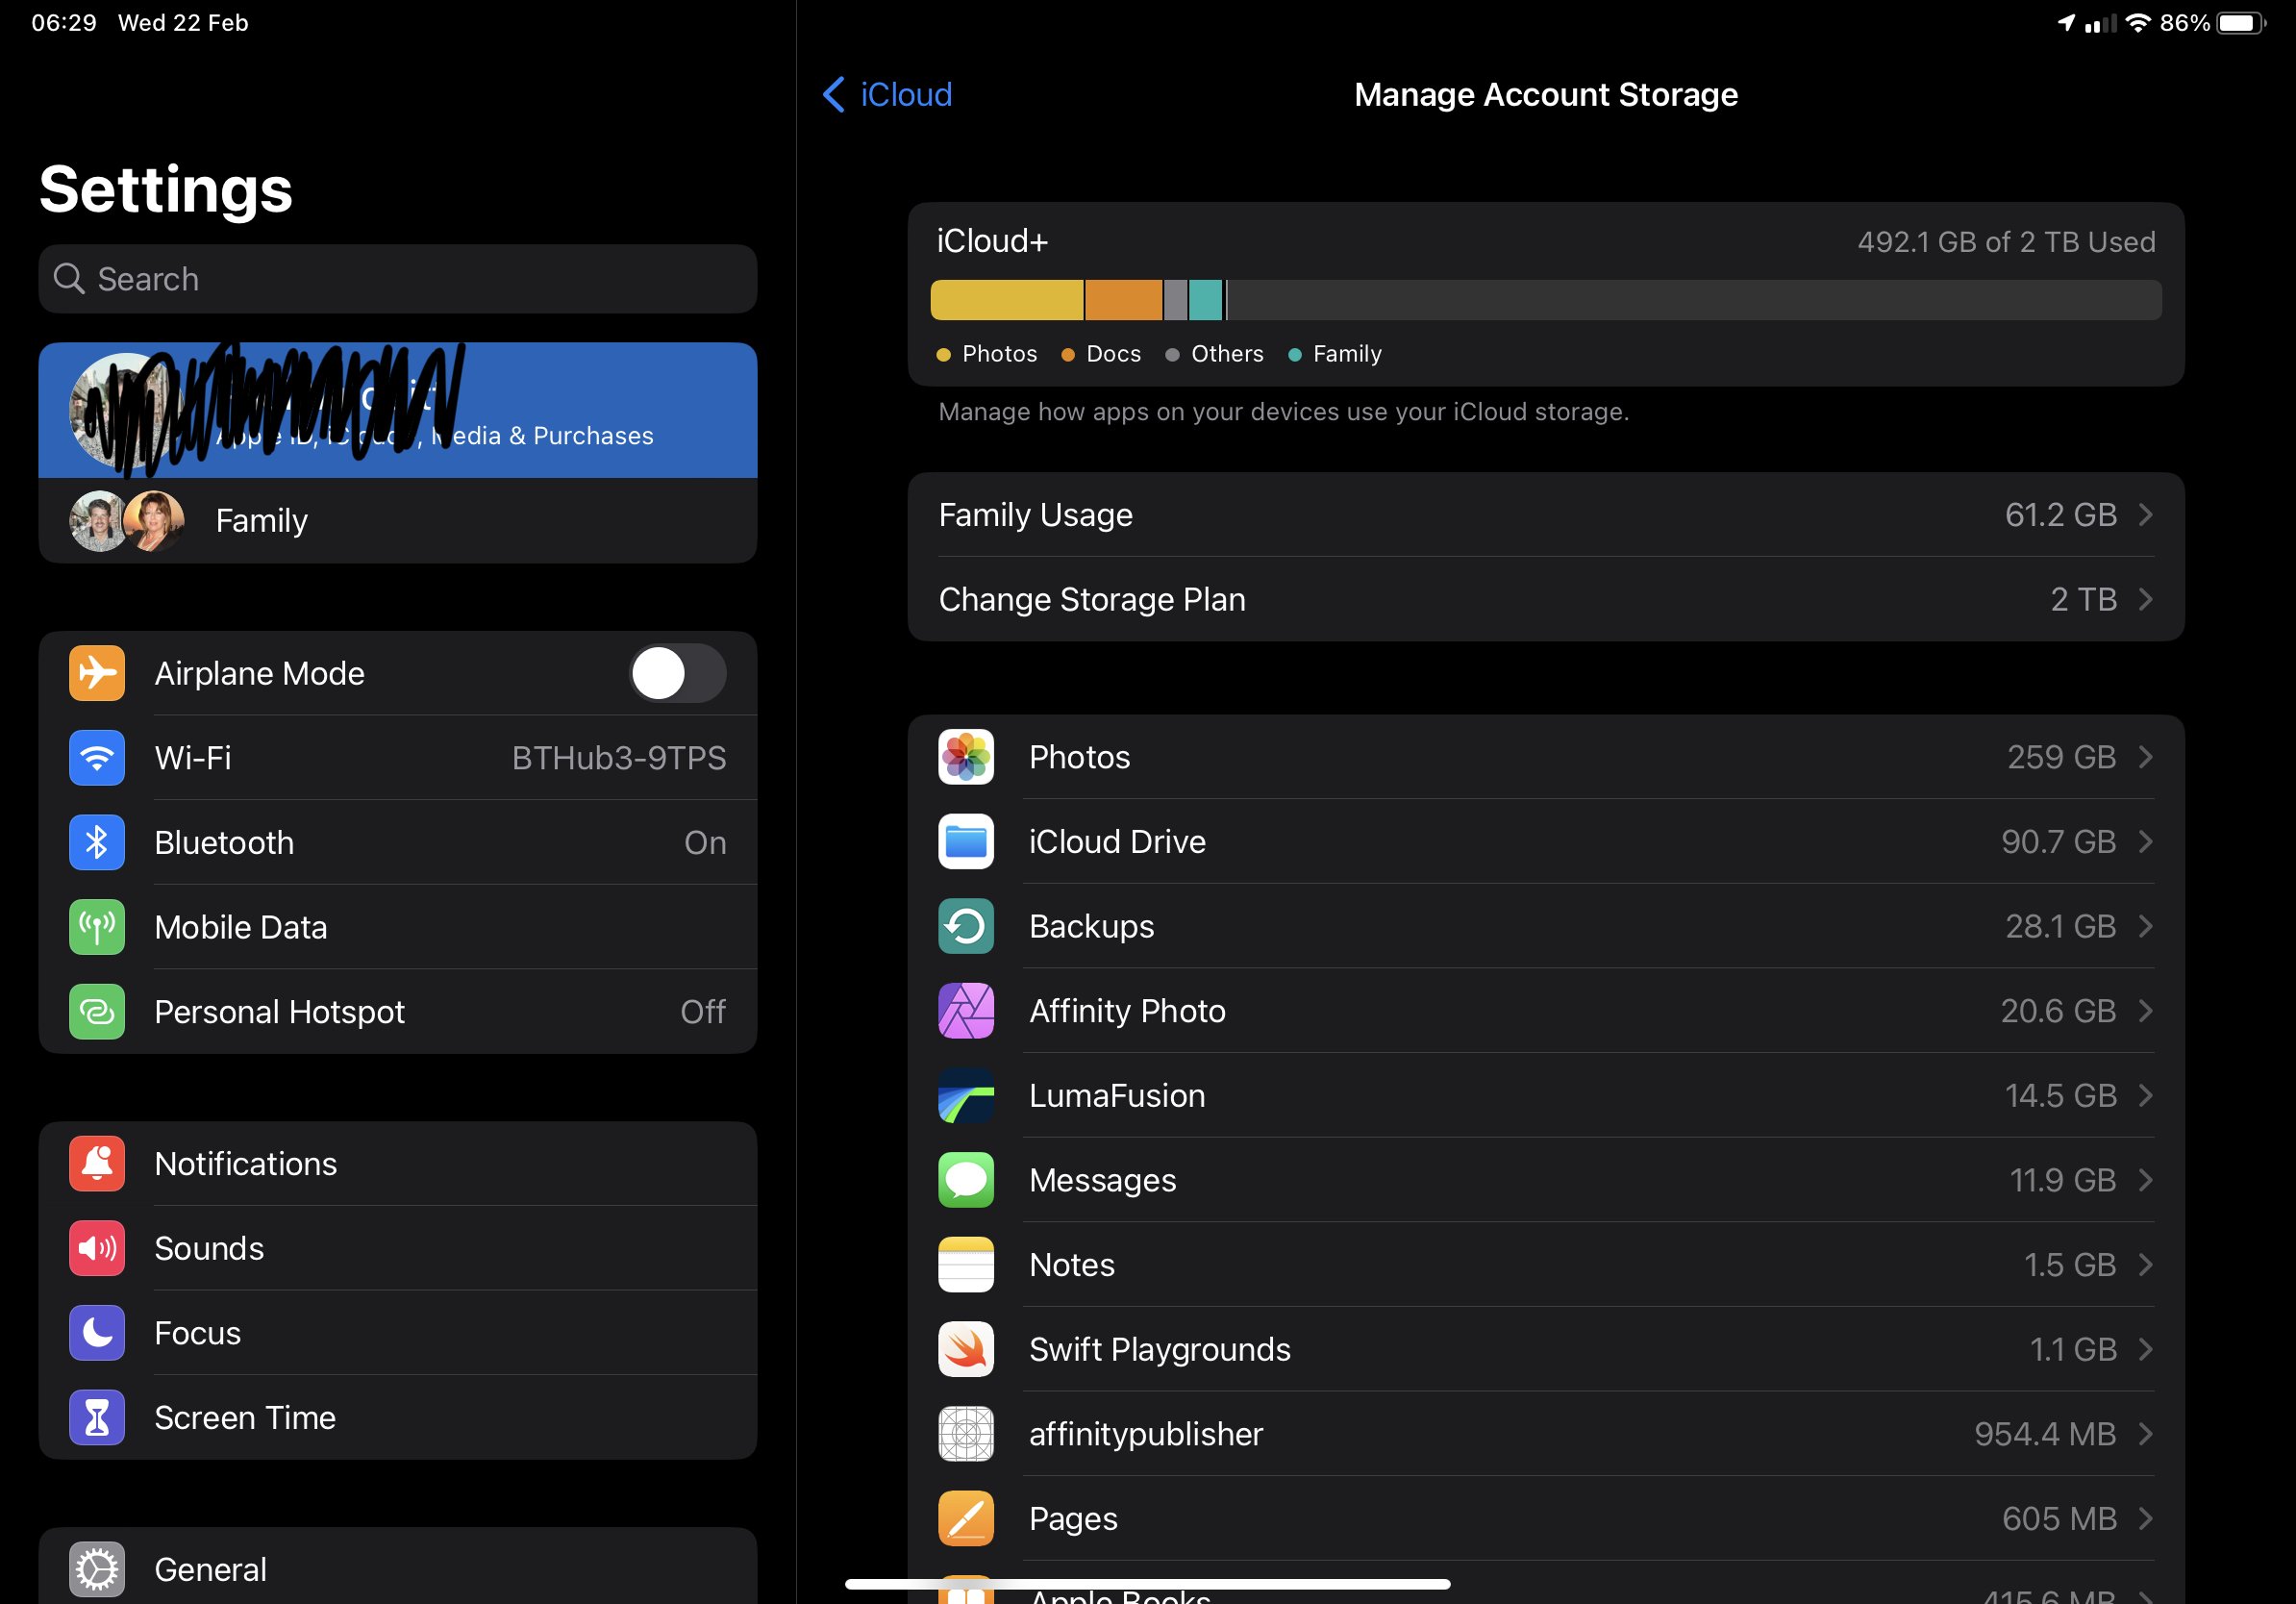Expand Photos 259 GB chevron
Image resolution: width=2296 pixels, height=1604 pixels.
(x=2145, y=757)
